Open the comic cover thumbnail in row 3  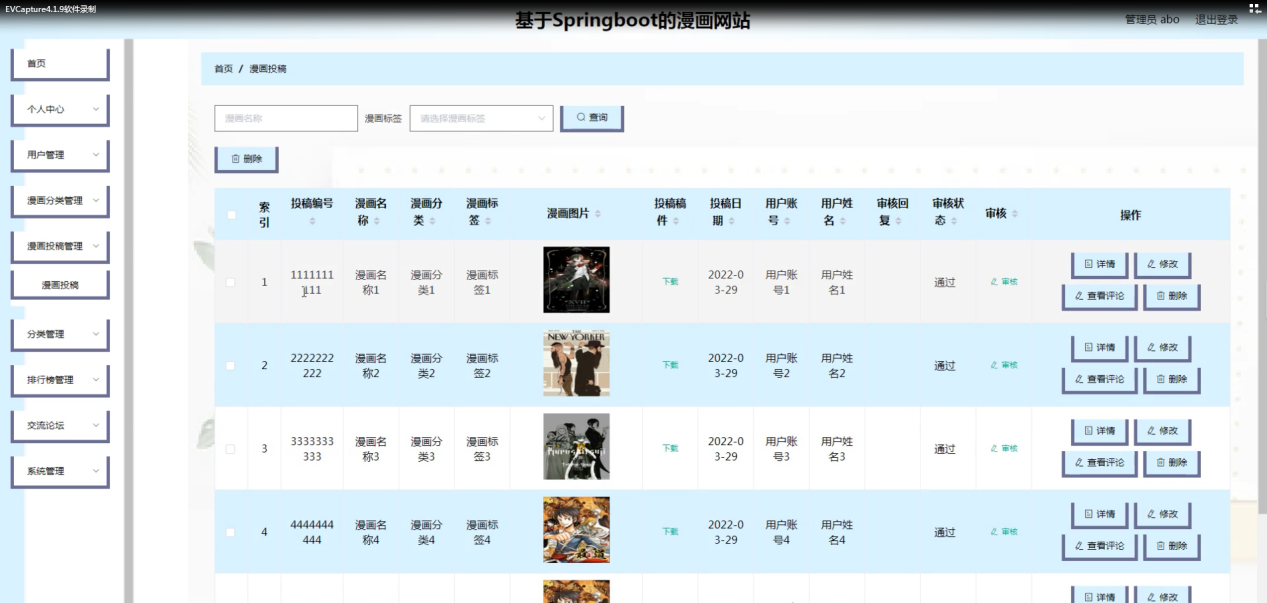pos(576,447)
